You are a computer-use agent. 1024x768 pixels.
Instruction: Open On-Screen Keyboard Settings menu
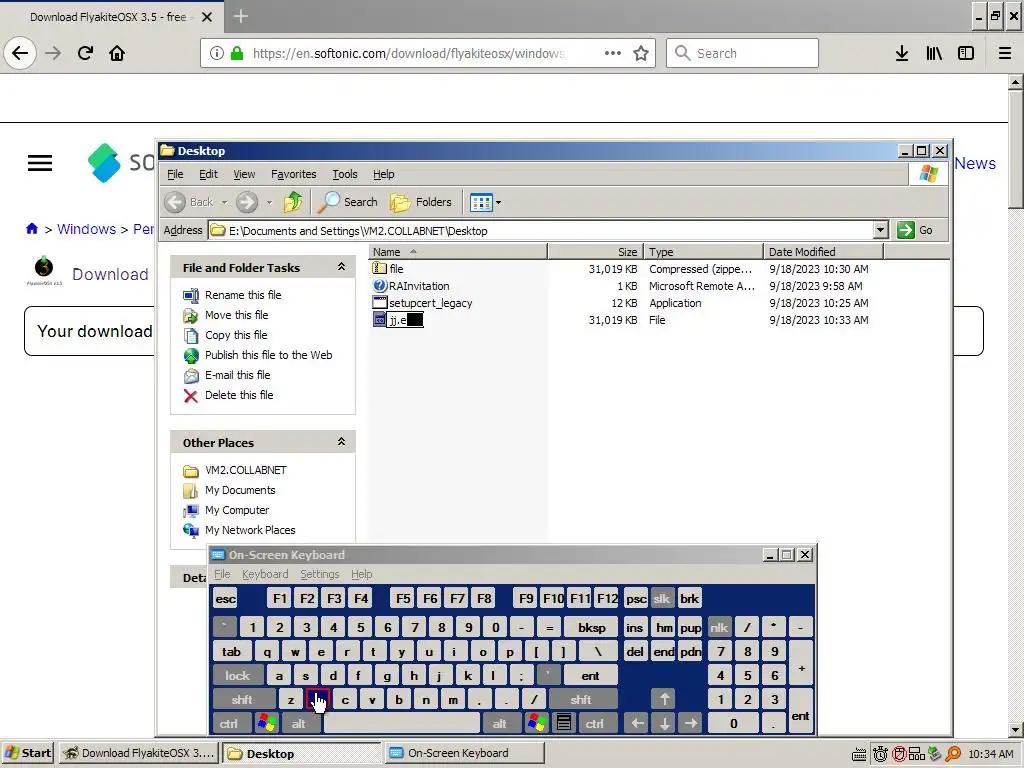coord(319,574)
